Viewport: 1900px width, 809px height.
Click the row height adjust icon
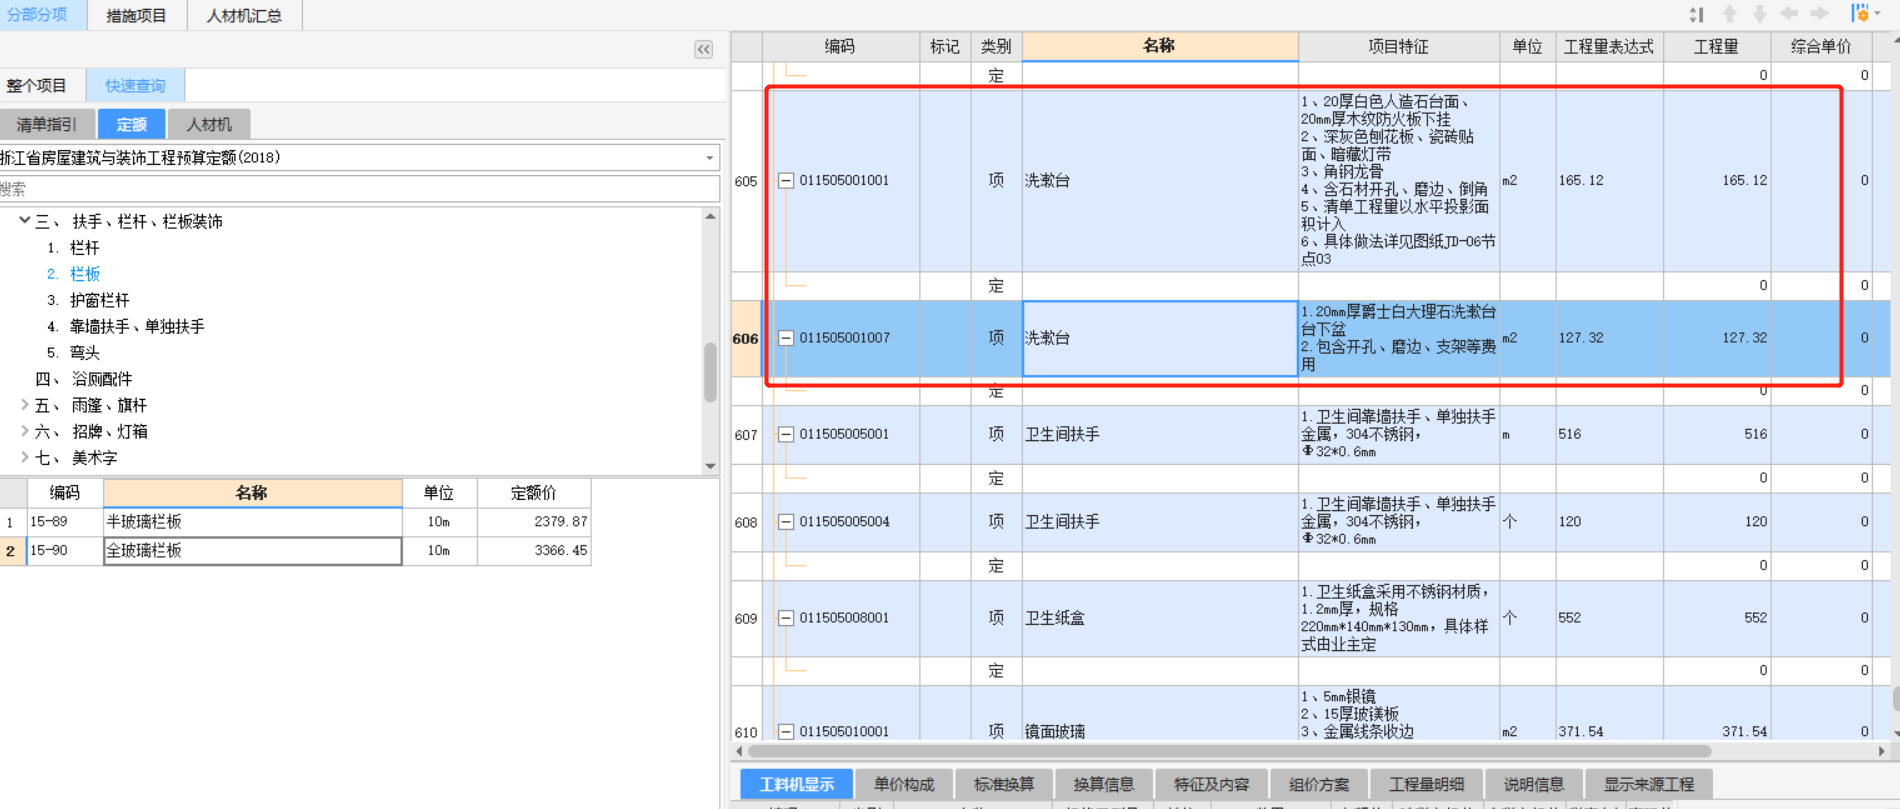click(x=1696, y=14)
